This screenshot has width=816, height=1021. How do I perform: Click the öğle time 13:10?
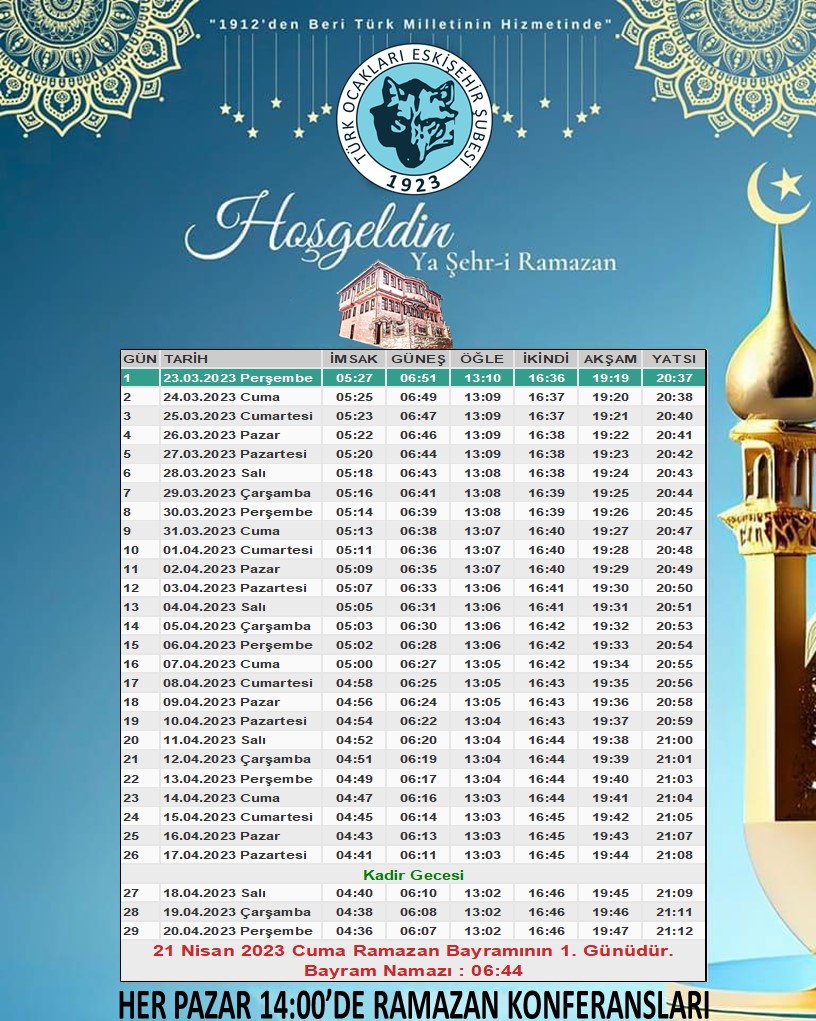pos(483,378)
